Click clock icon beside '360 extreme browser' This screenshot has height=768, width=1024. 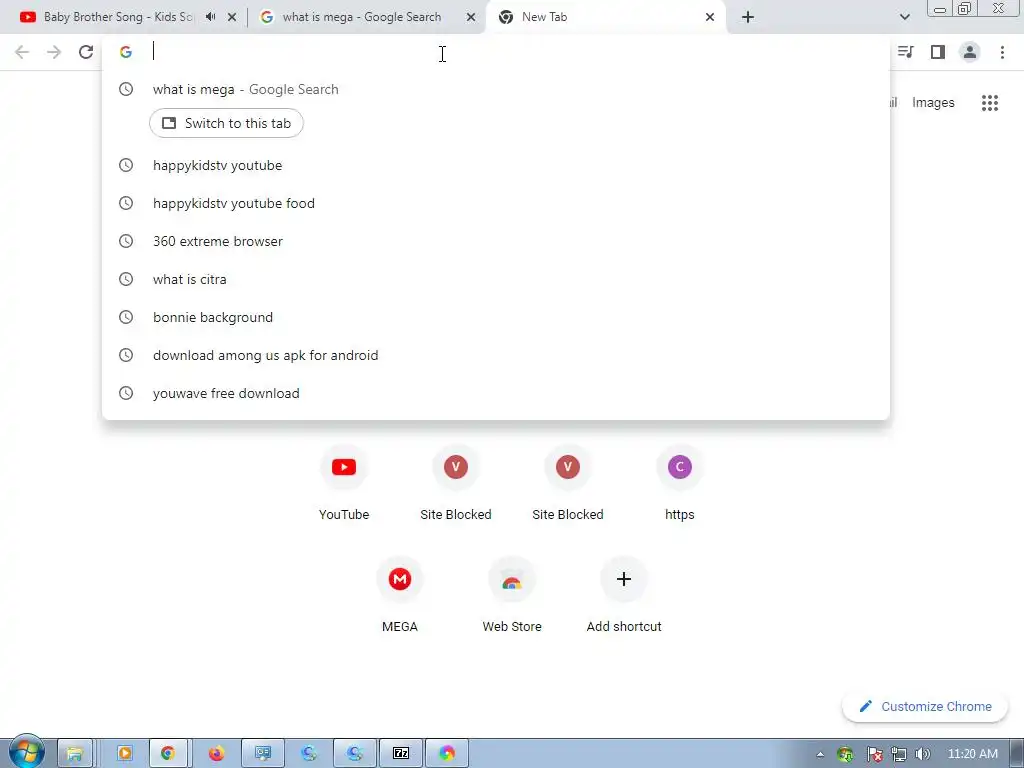point(126,241)
